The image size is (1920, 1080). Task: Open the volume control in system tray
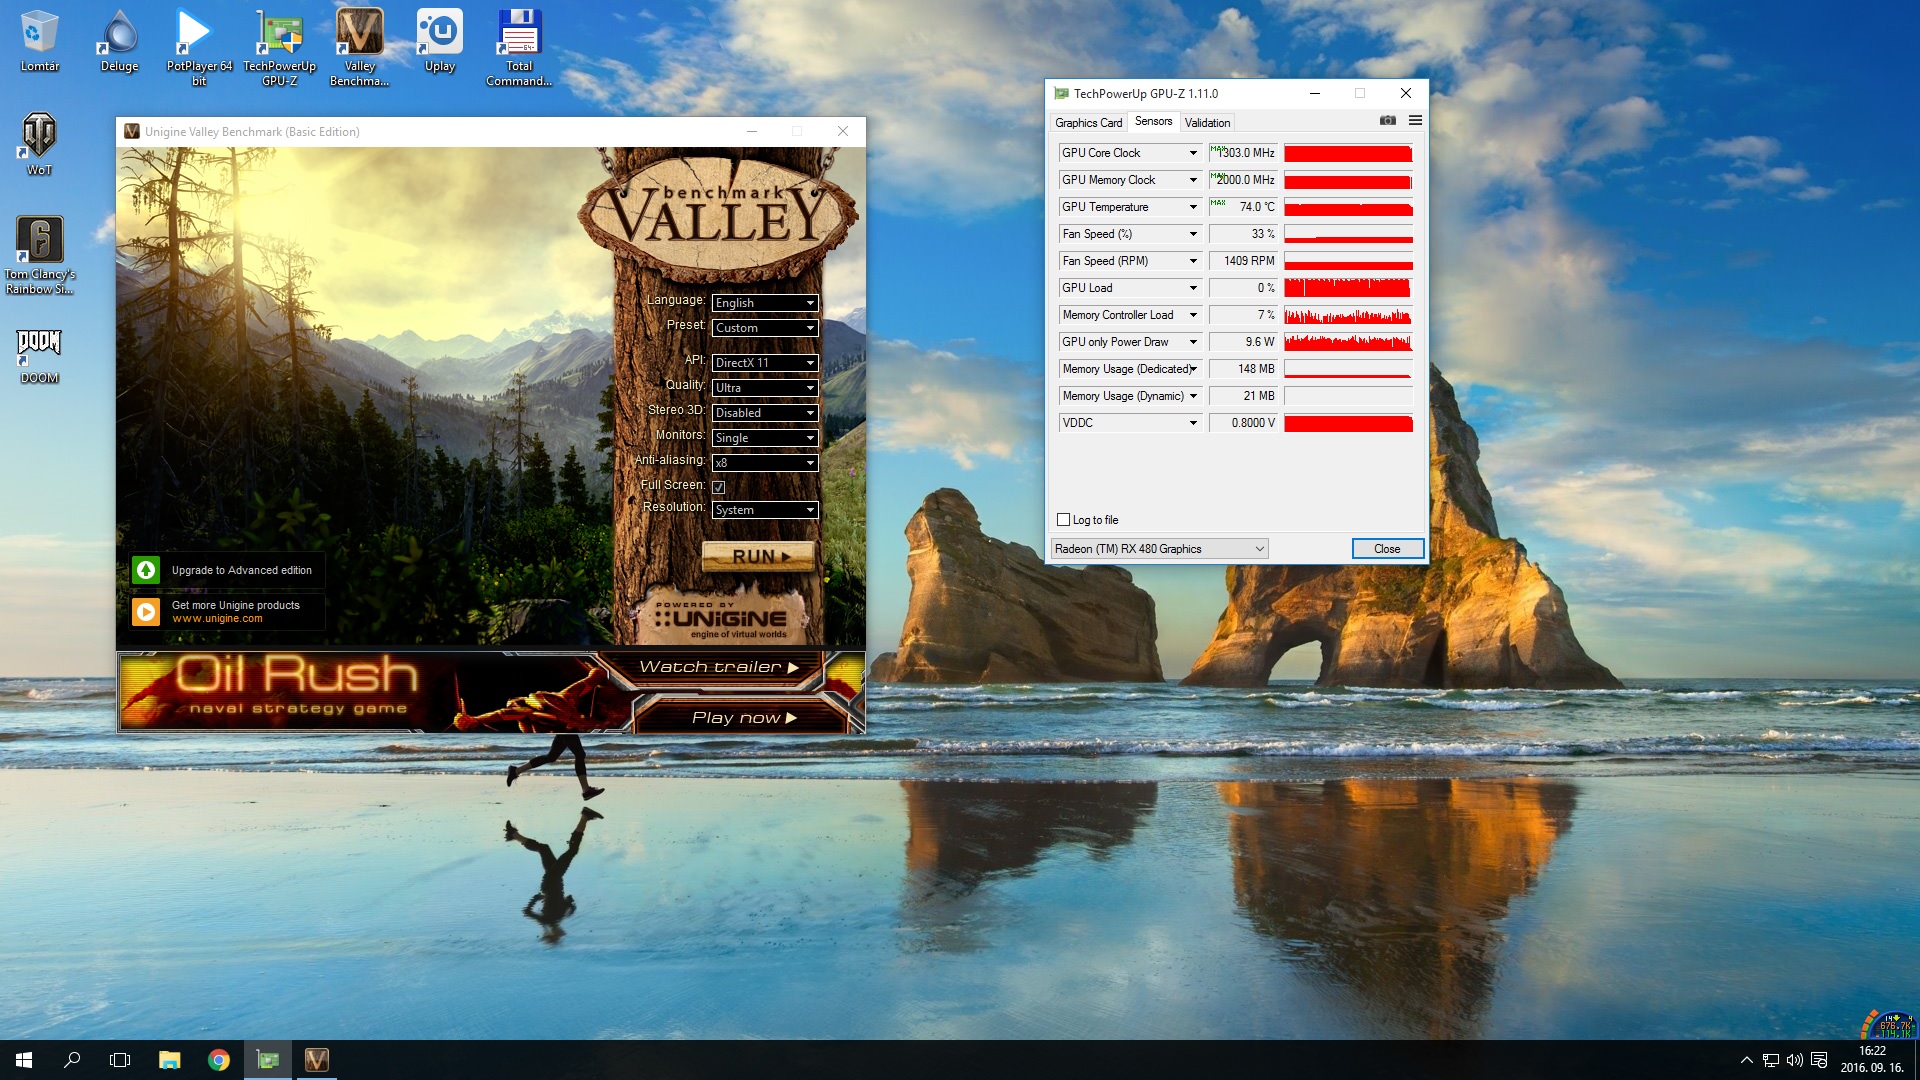pyautogui.click(x=1794, y=1060)
